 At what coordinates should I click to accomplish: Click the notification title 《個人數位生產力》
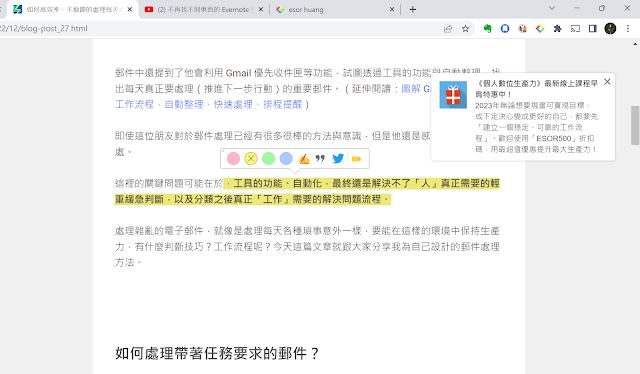(537, 89)
